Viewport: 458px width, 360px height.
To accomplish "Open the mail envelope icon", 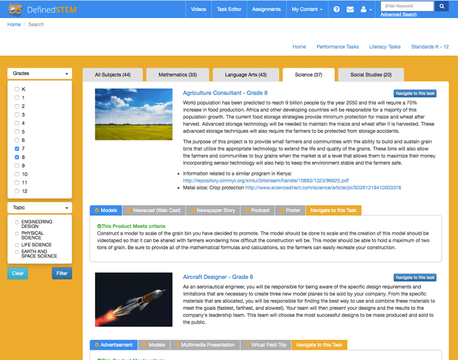I will click(x=350, y=9).
